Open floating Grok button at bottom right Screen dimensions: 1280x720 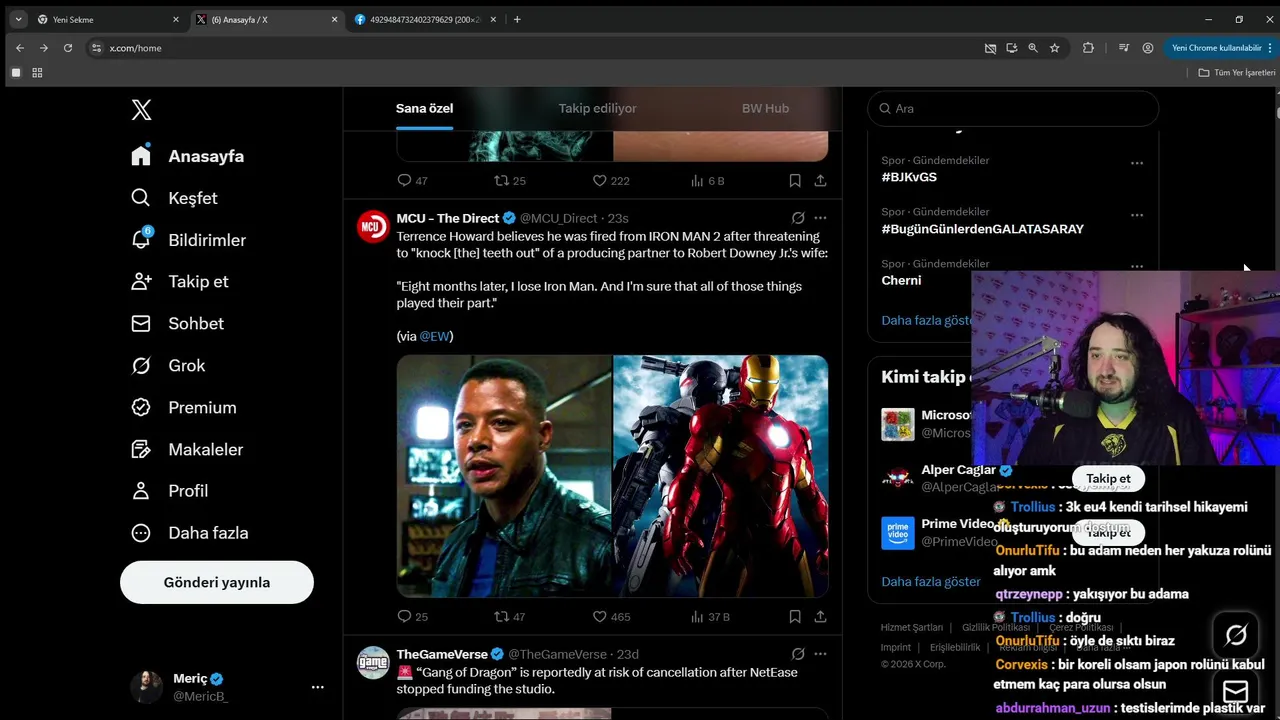[1236, 635]
